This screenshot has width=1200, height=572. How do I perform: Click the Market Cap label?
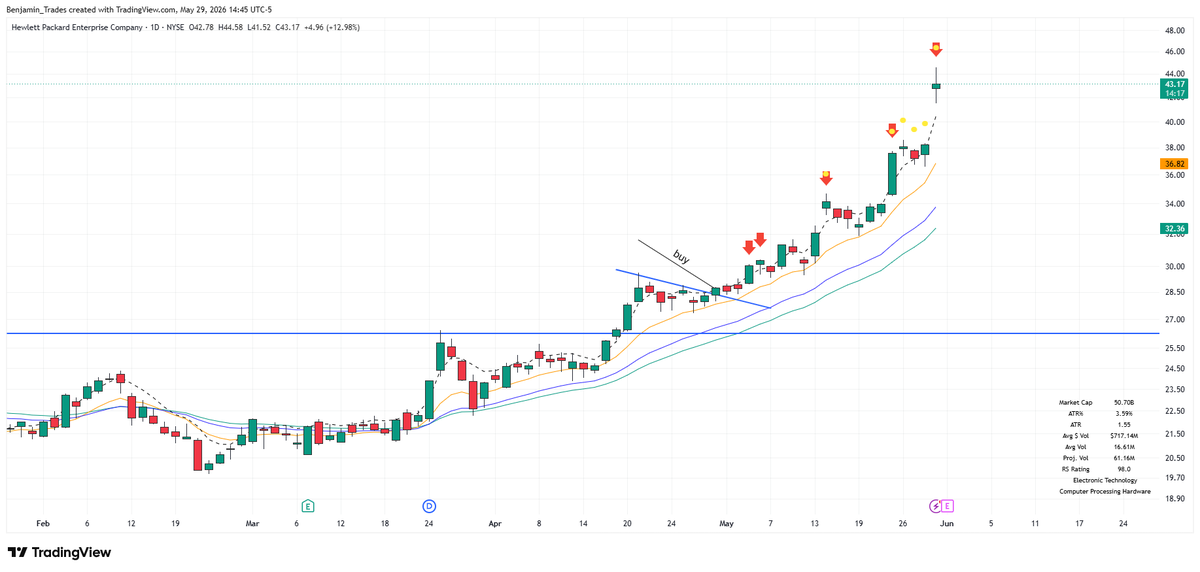[1076, 402]
